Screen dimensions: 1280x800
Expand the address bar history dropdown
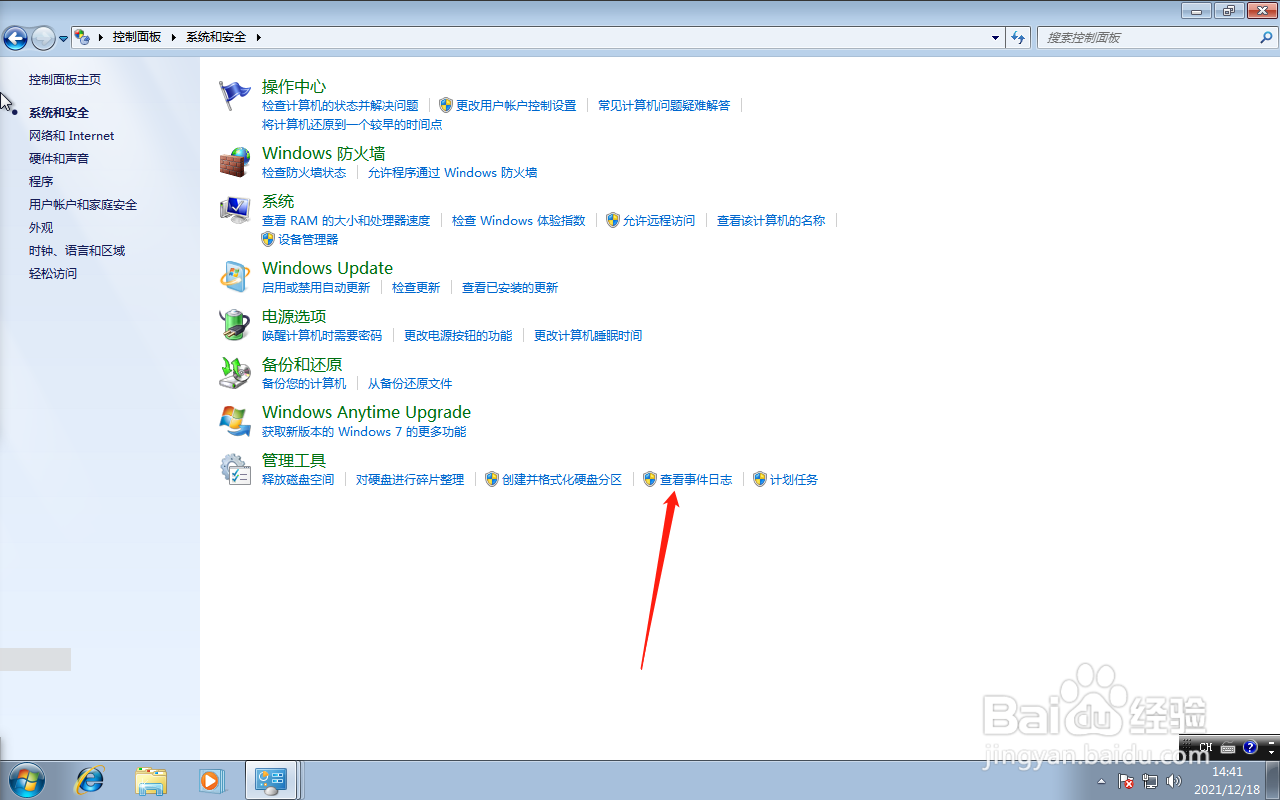coord(995,37)
